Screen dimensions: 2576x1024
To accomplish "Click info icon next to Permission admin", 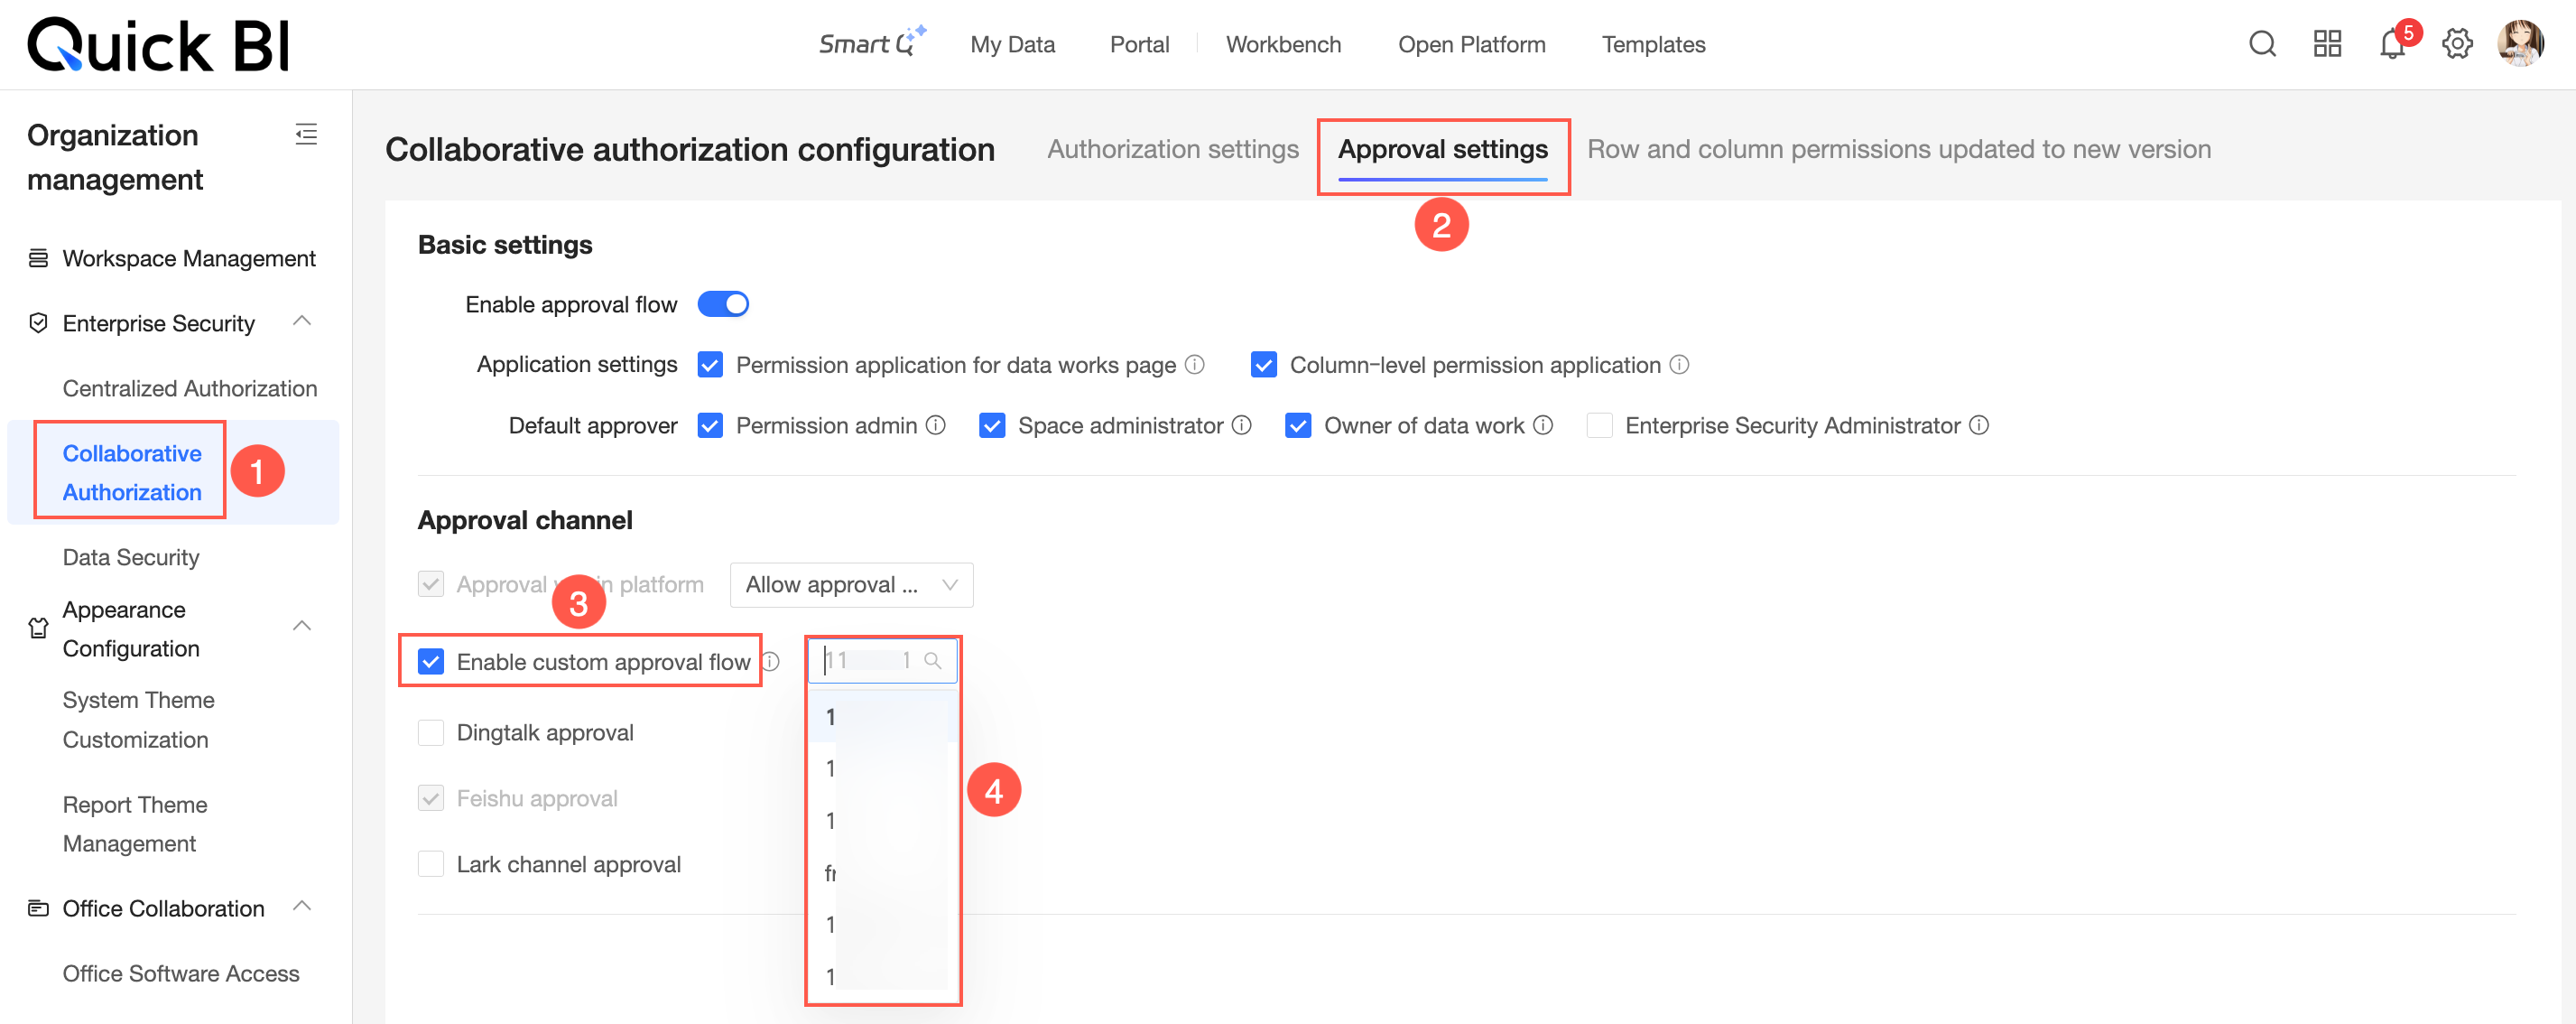I will [x=936, y=425].
